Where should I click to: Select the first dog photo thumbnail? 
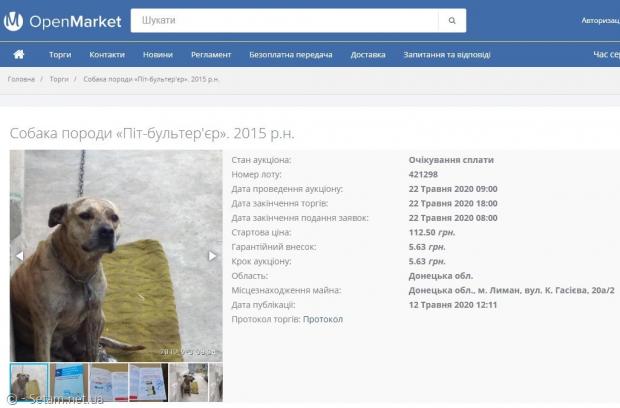(x=29, y=382)
